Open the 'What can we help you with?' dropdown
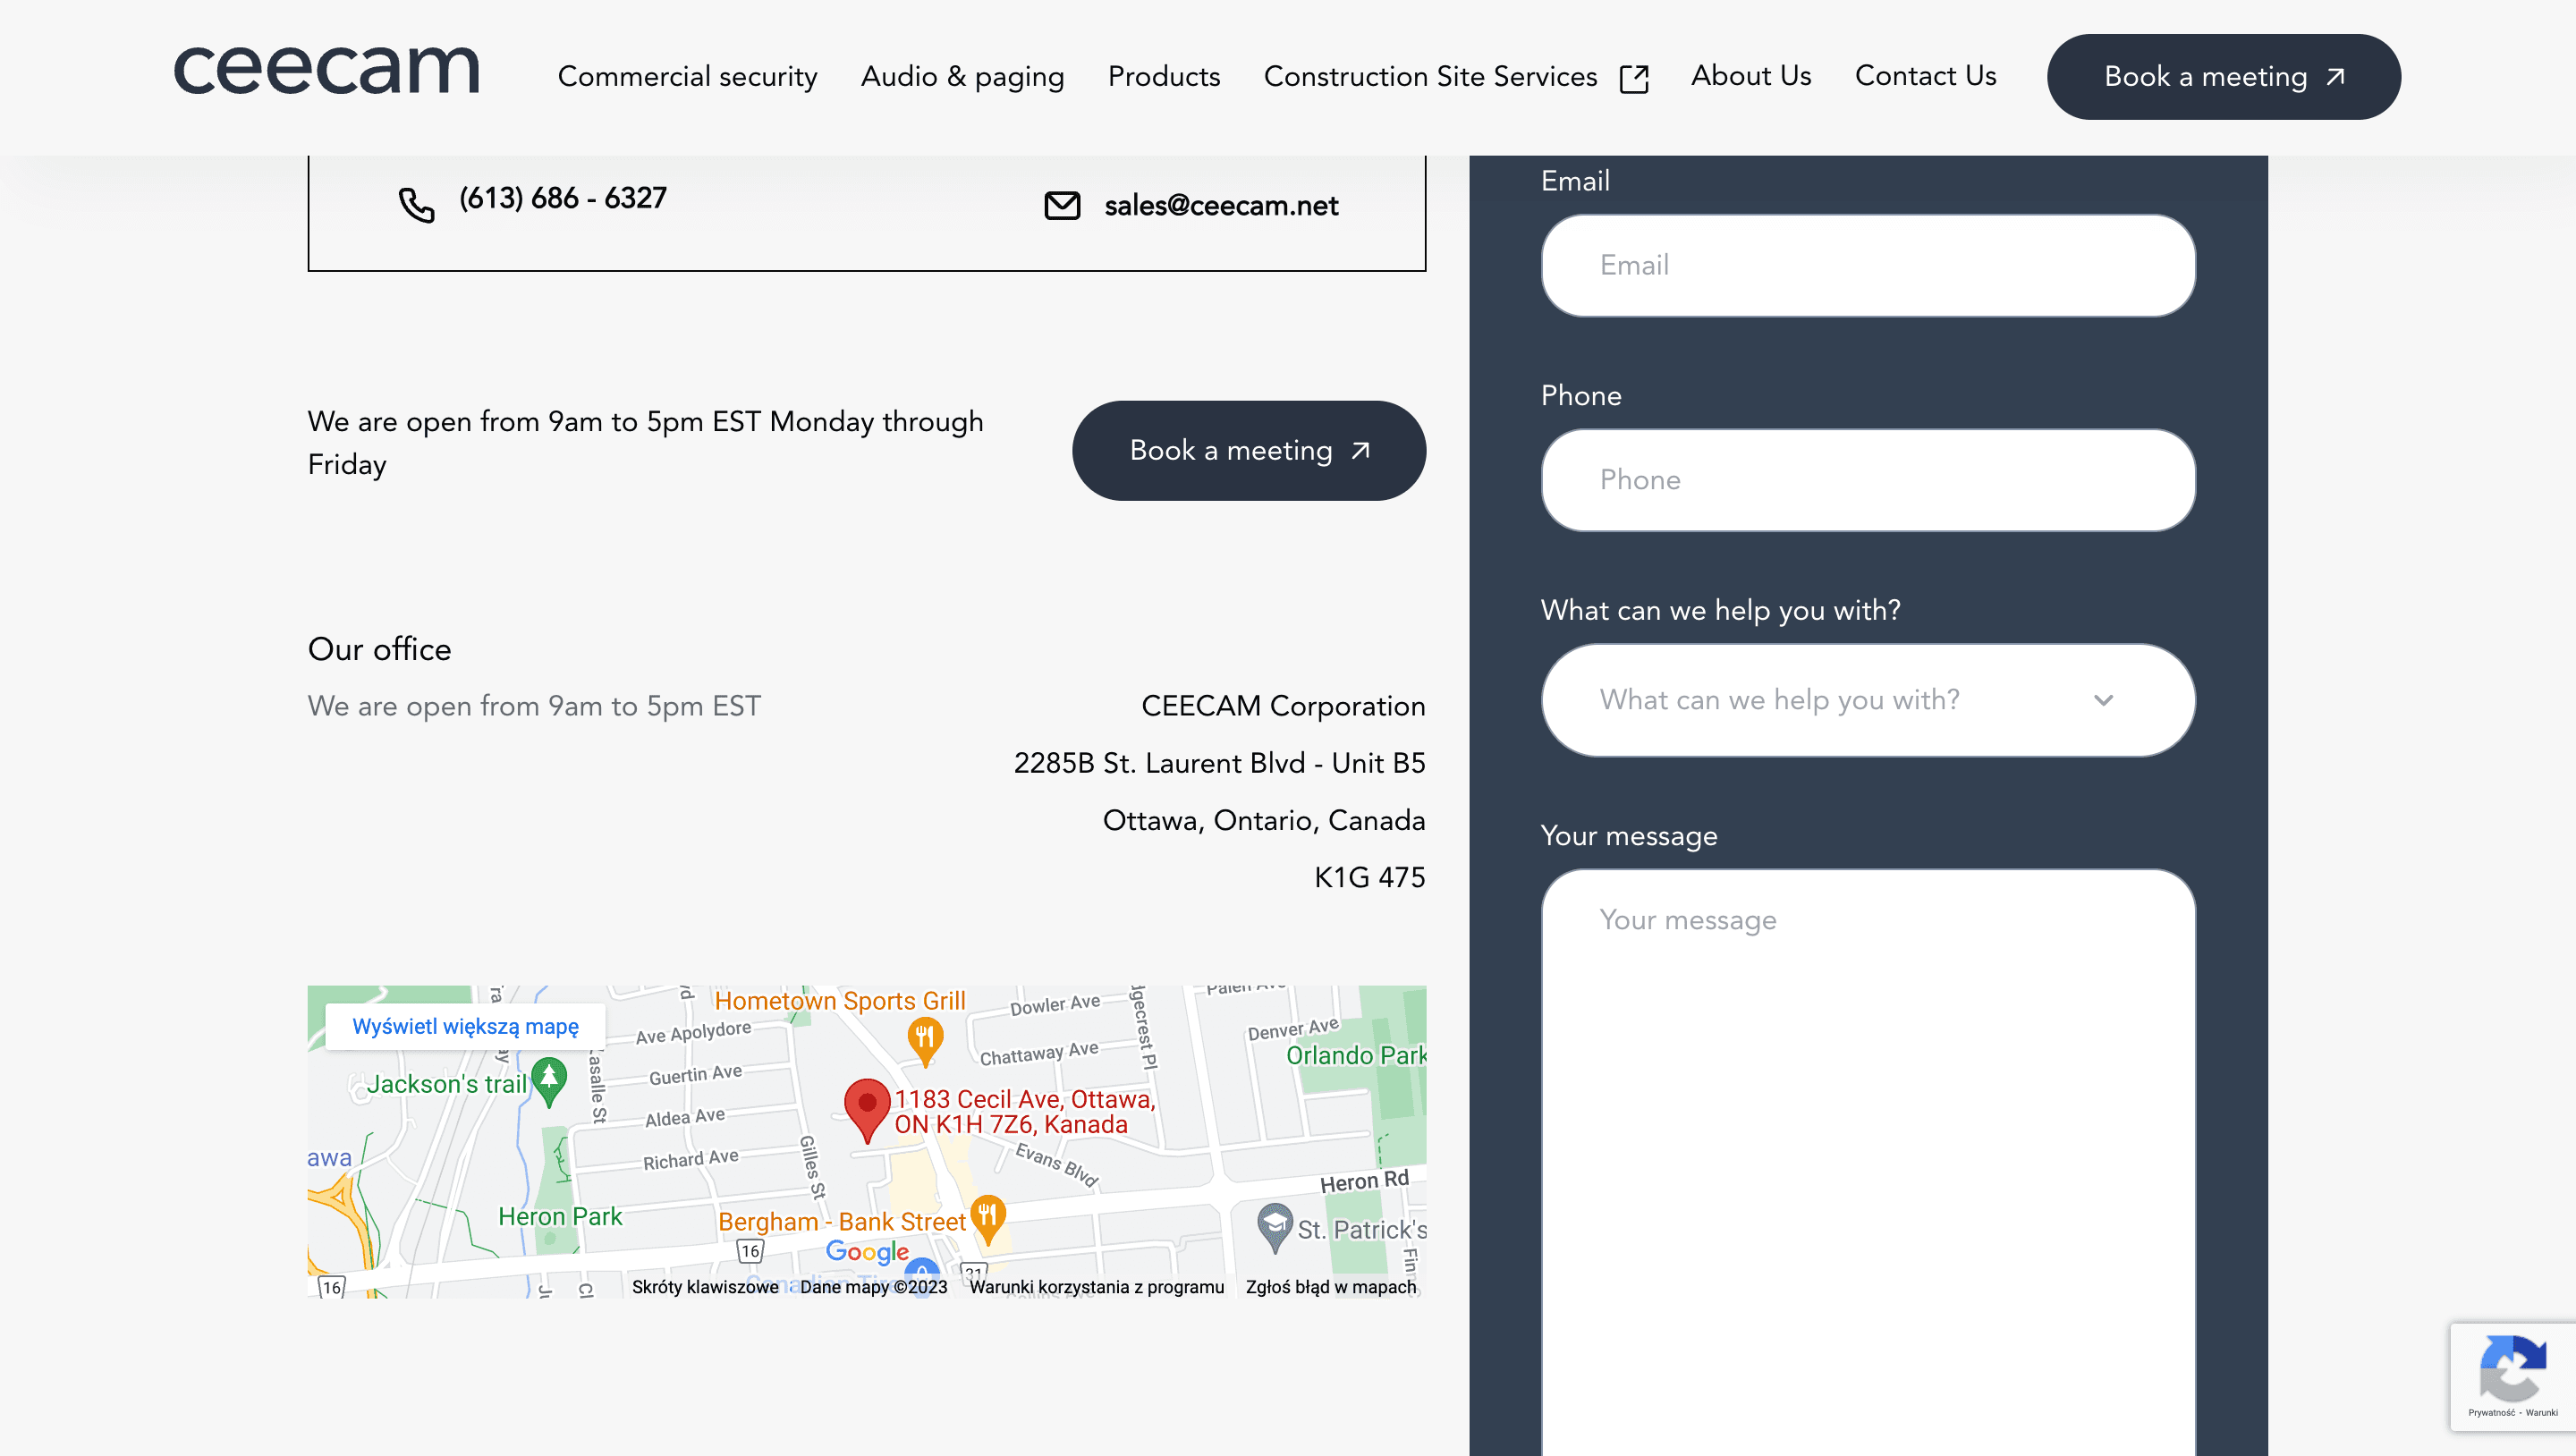The width and height of the screenshot is (2576, 1456). (1868, 700)
